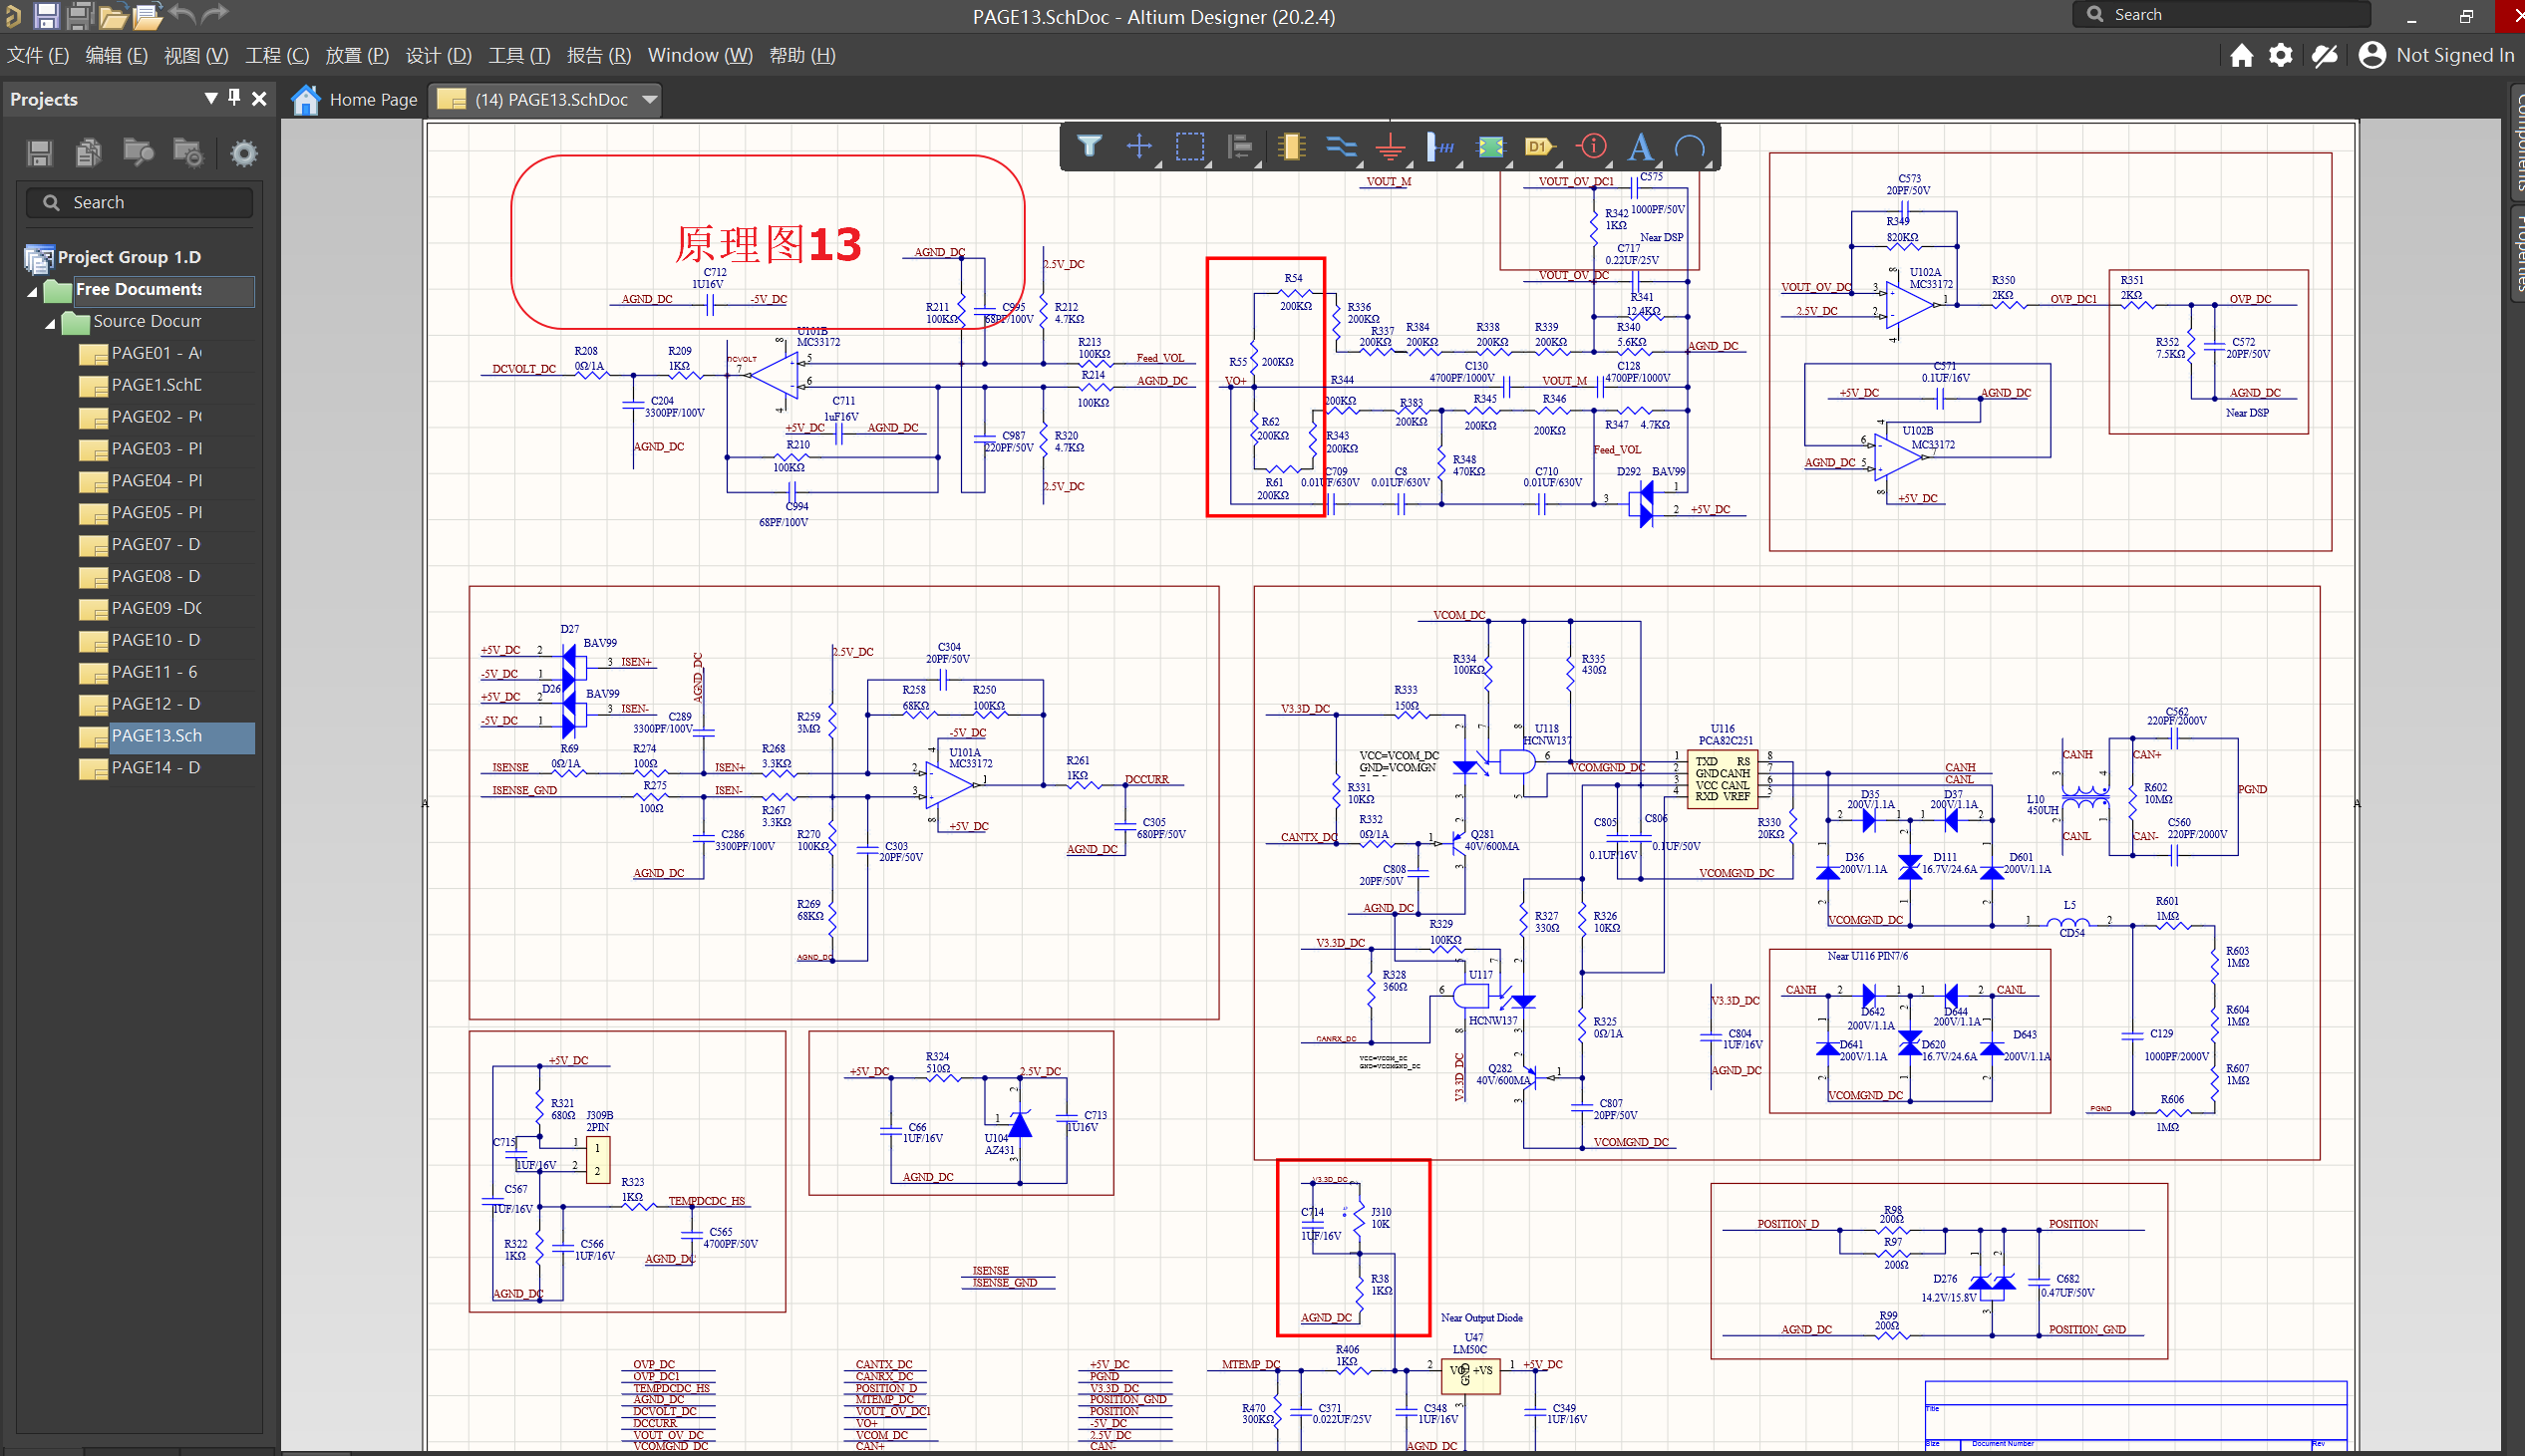Pin the Projects panel

coord(234,97)
